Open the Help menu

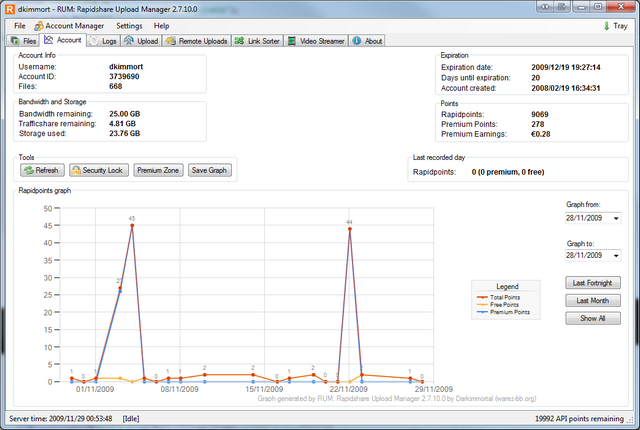point(161,26)
